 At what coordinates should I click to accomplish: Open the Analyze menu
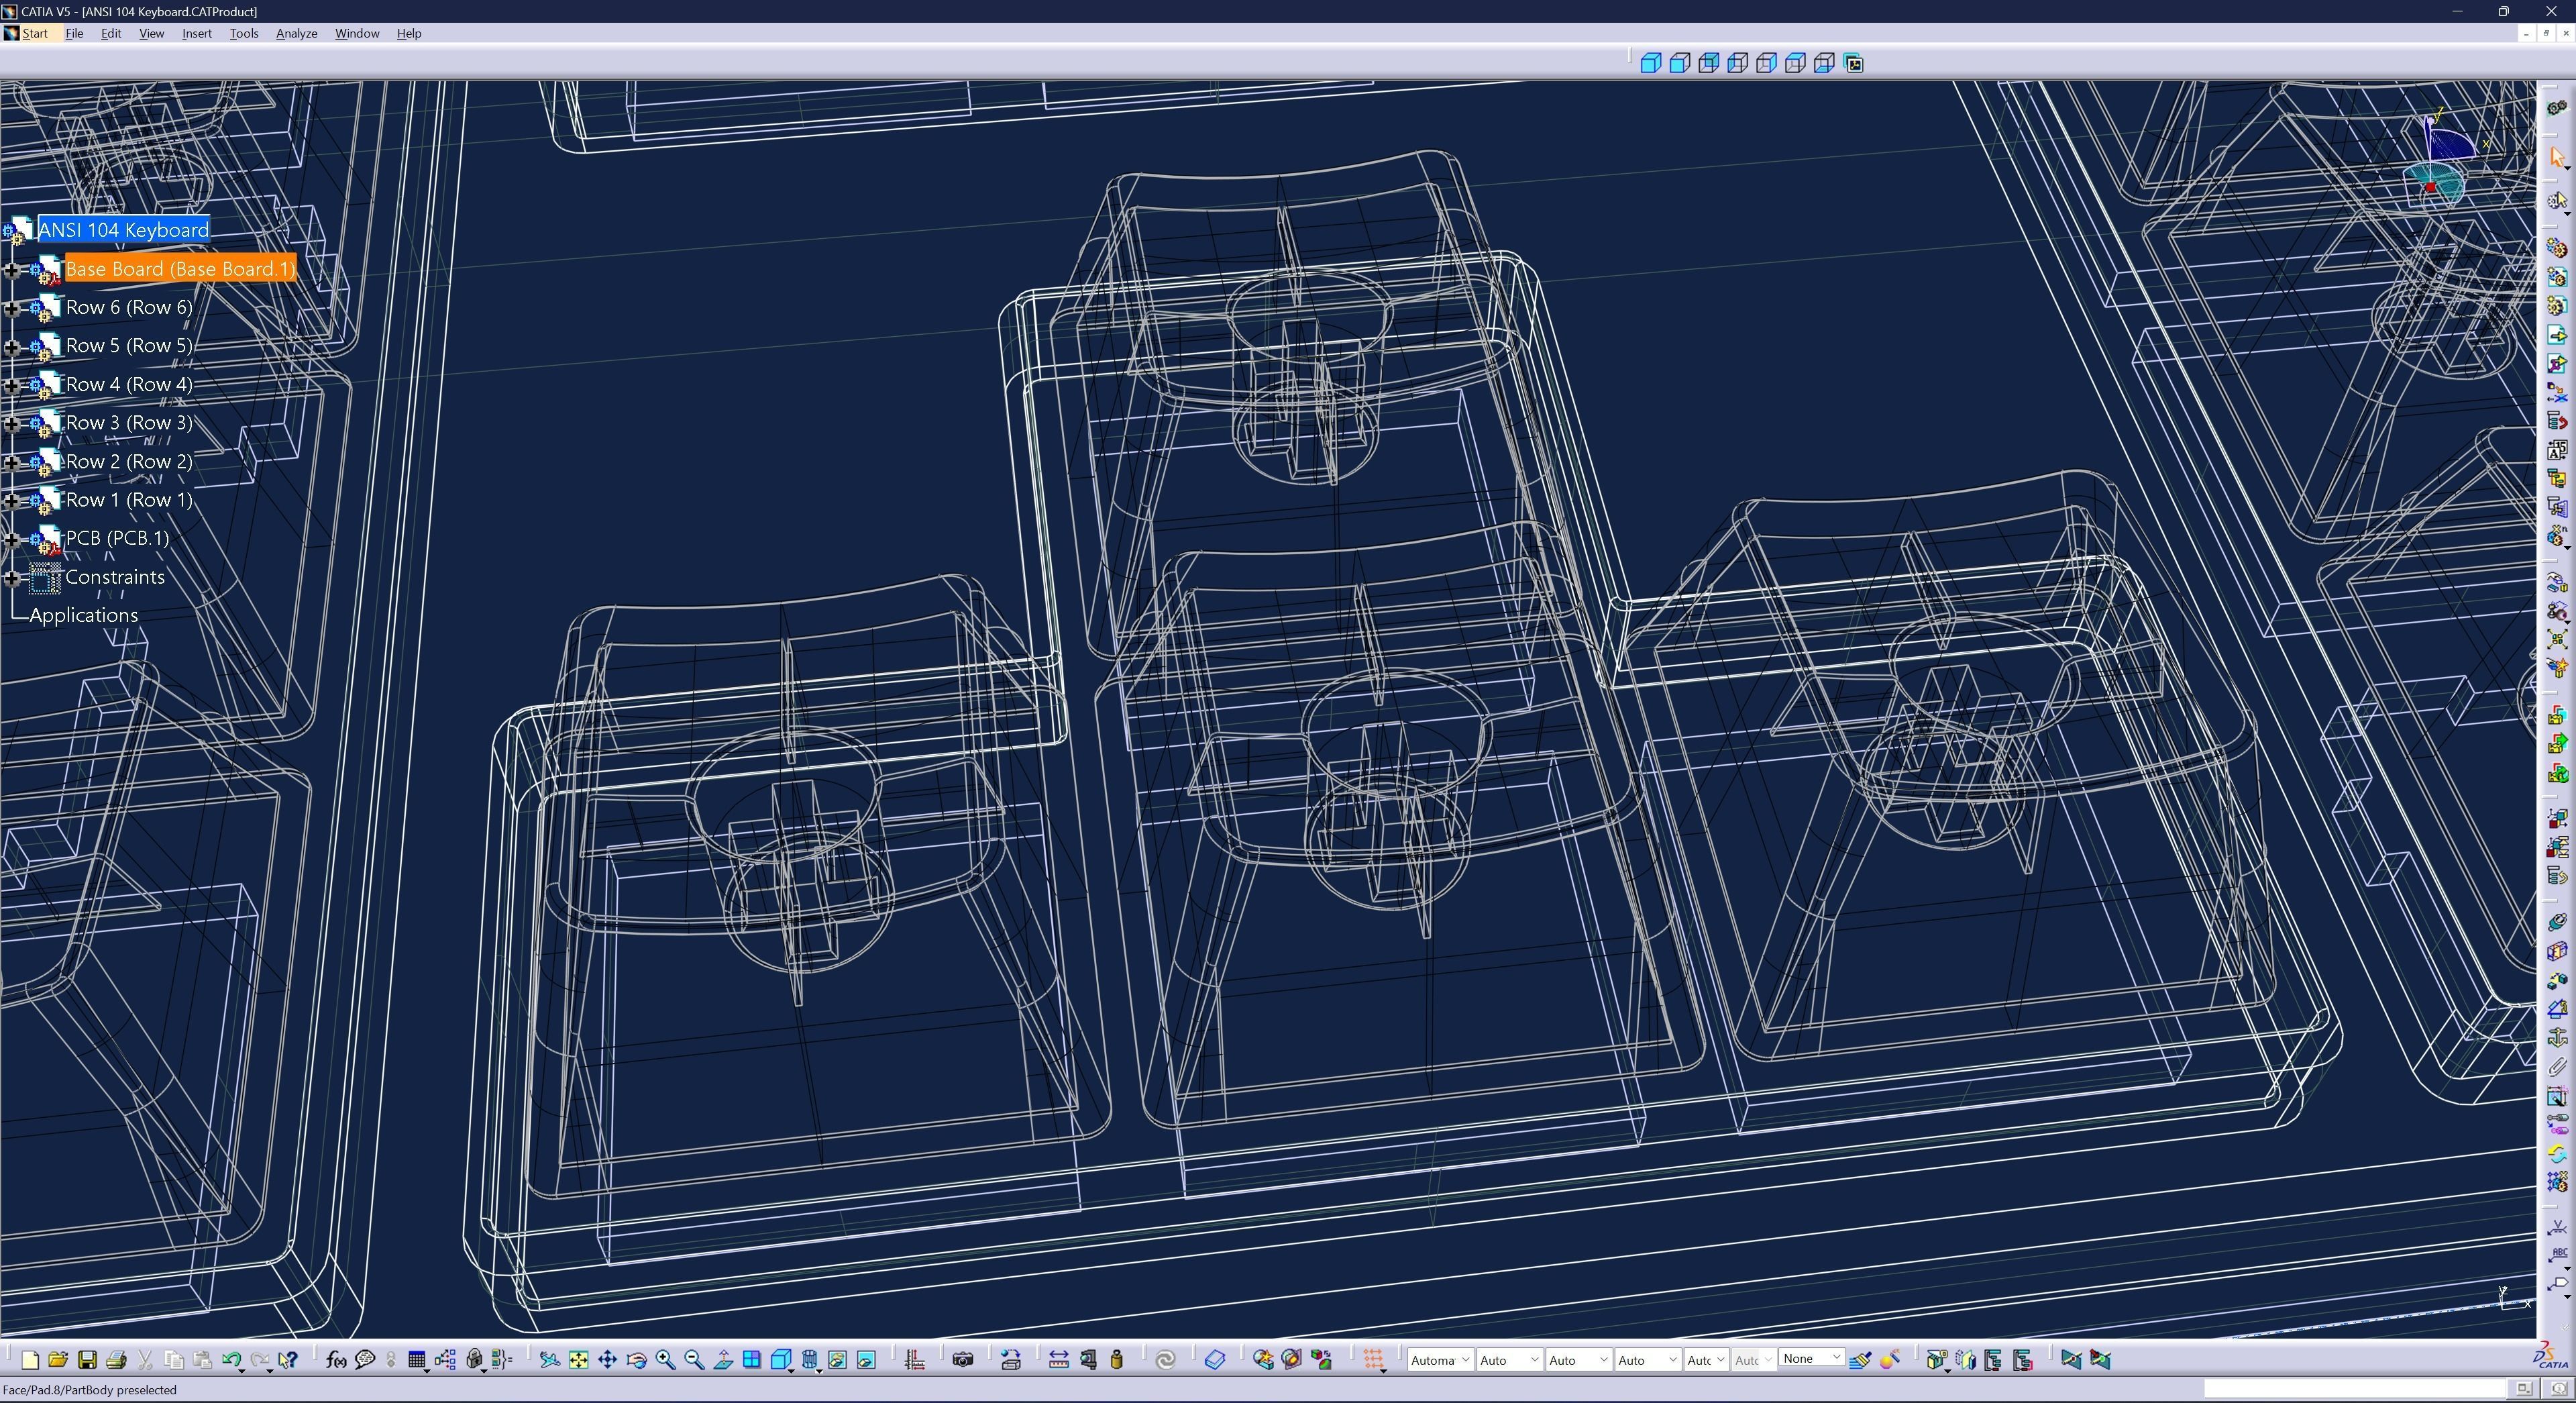tap(296, 33)
